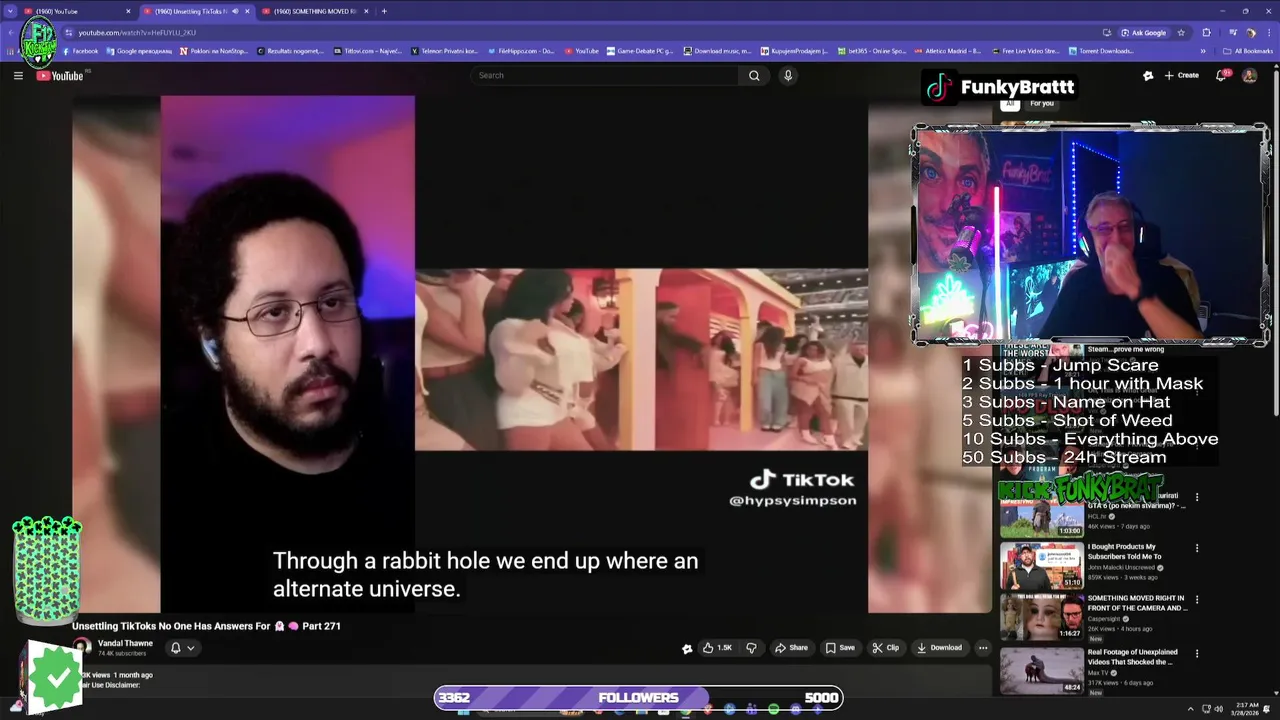Select the 'For you' filter chip
Screen dimensions: 1280x720
click(x=1042, y=104)
